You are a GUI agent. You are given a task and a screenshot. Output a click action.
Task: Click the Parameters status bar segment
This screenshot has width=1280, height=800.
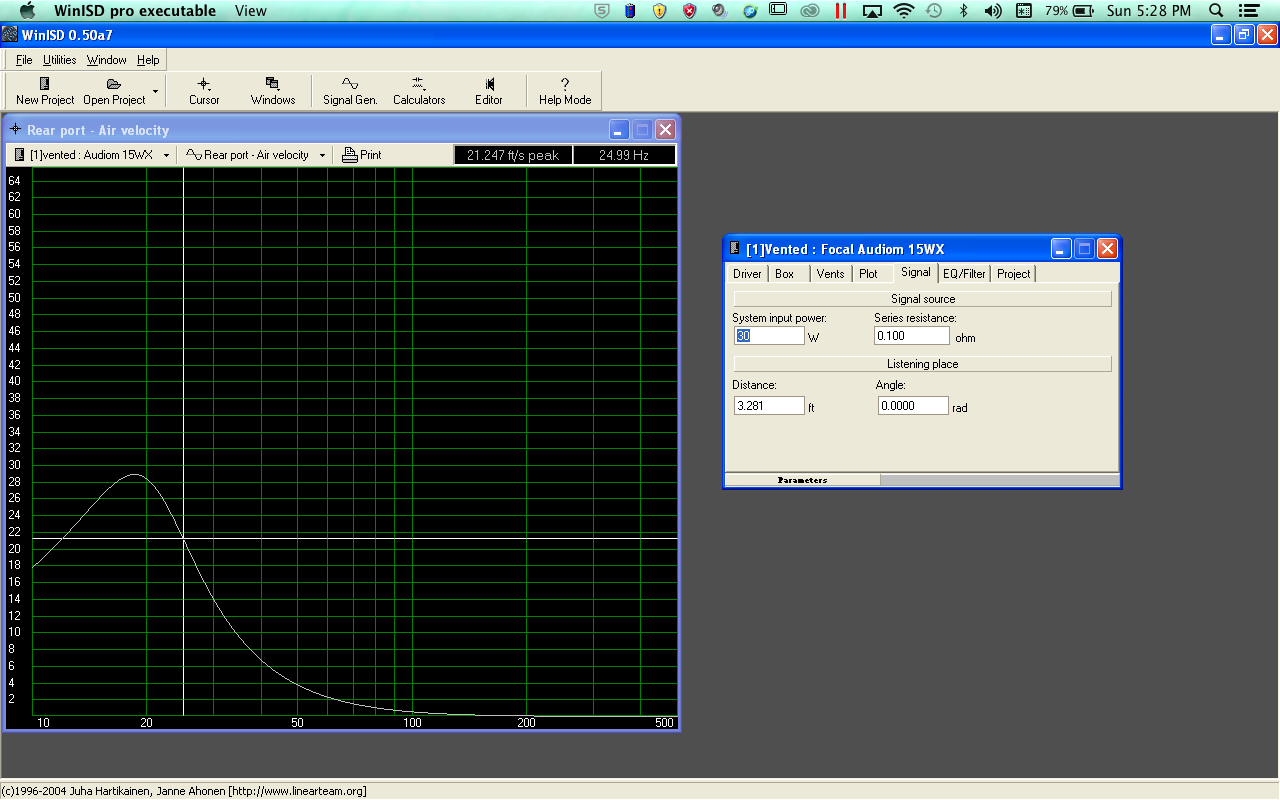point(802,480)
